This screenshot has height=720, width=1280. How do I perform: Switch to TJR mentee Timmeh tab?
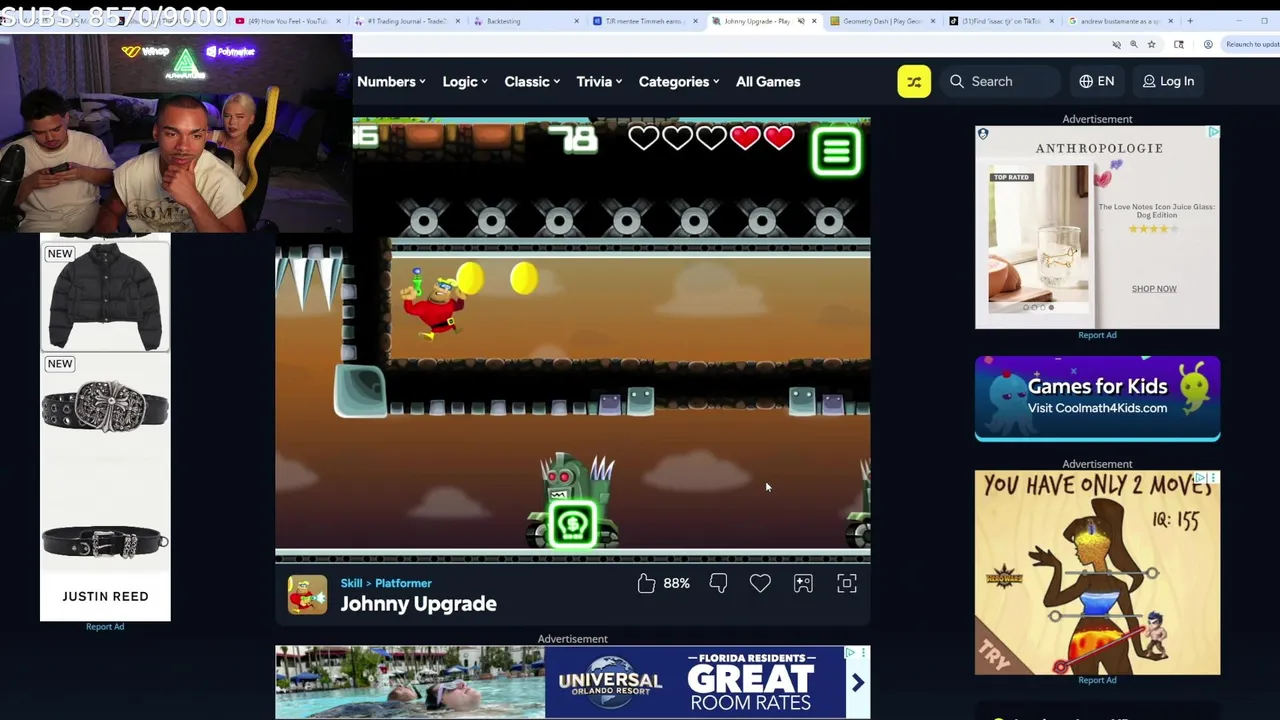pos(646,21)
